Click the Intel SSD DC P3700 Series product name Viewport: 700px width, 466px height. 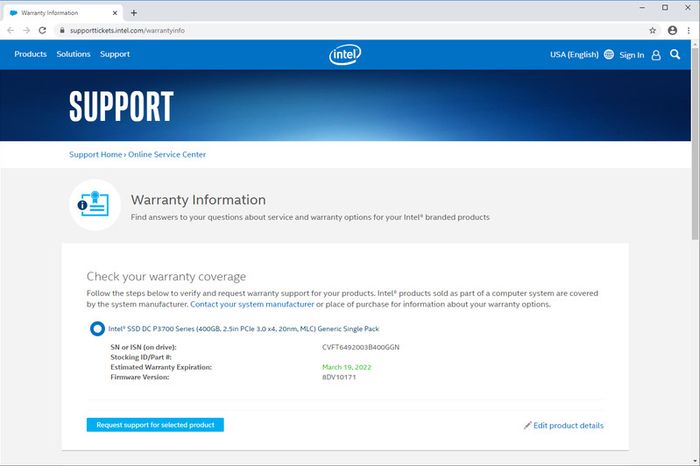pos(244,329)
